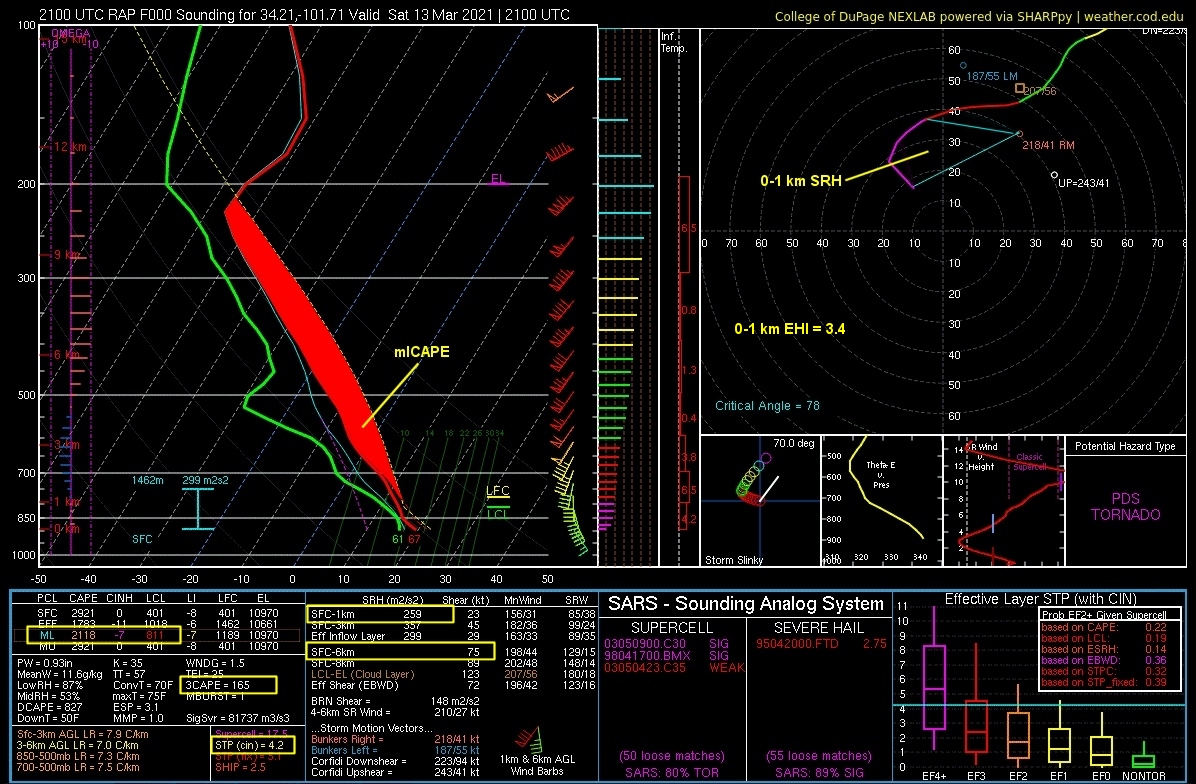This screenshot has height=784, width=1196.
Task: Click the effective inflow layer bracket 299 m2s2
Action: click(198, 508)
